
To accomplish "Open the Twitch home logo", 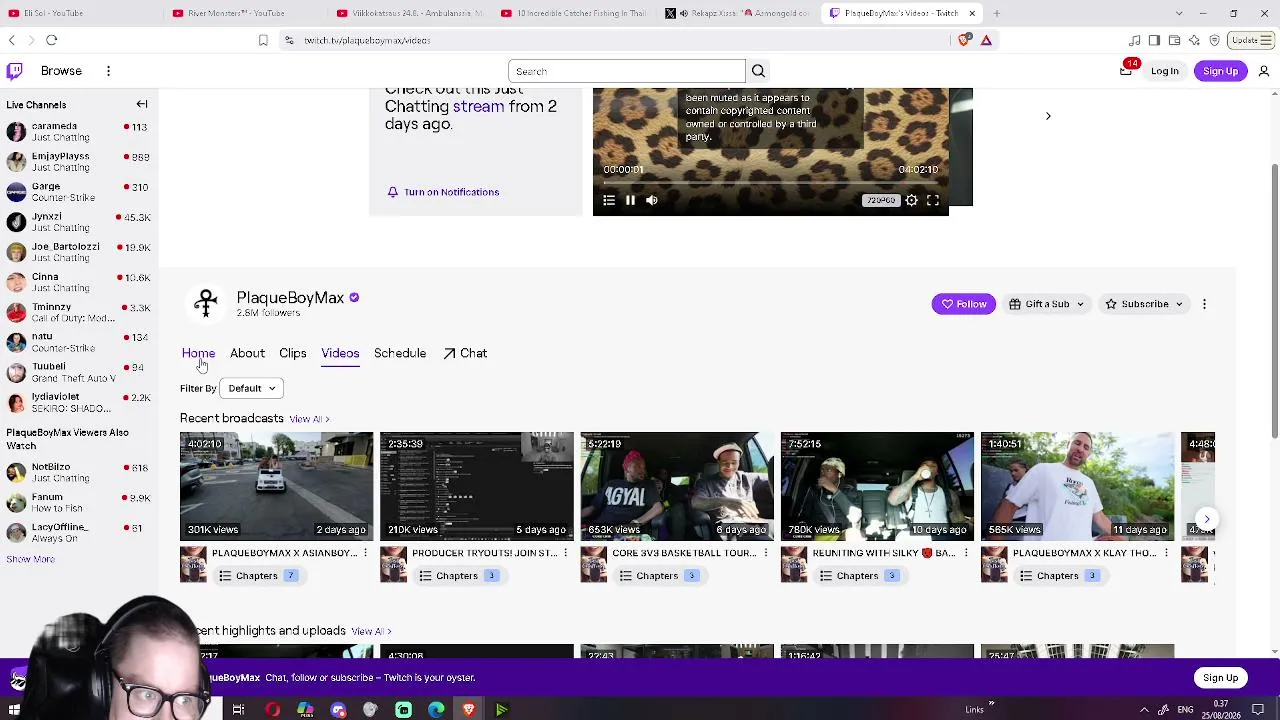I will [x=14, y=71].
